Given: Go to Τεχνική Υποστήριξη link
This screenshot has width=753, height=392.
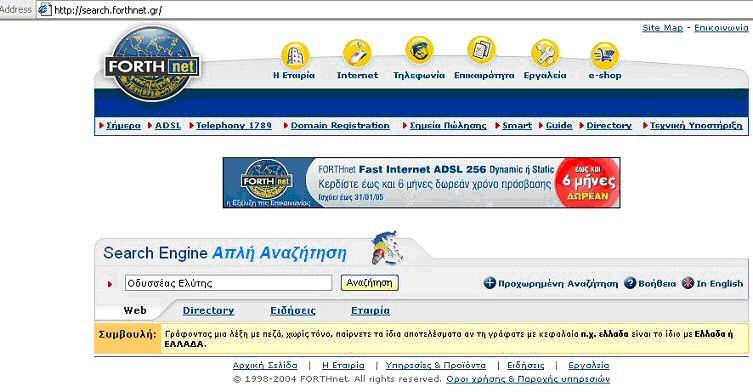Looking at the screenshot, I should coord(696,125).
